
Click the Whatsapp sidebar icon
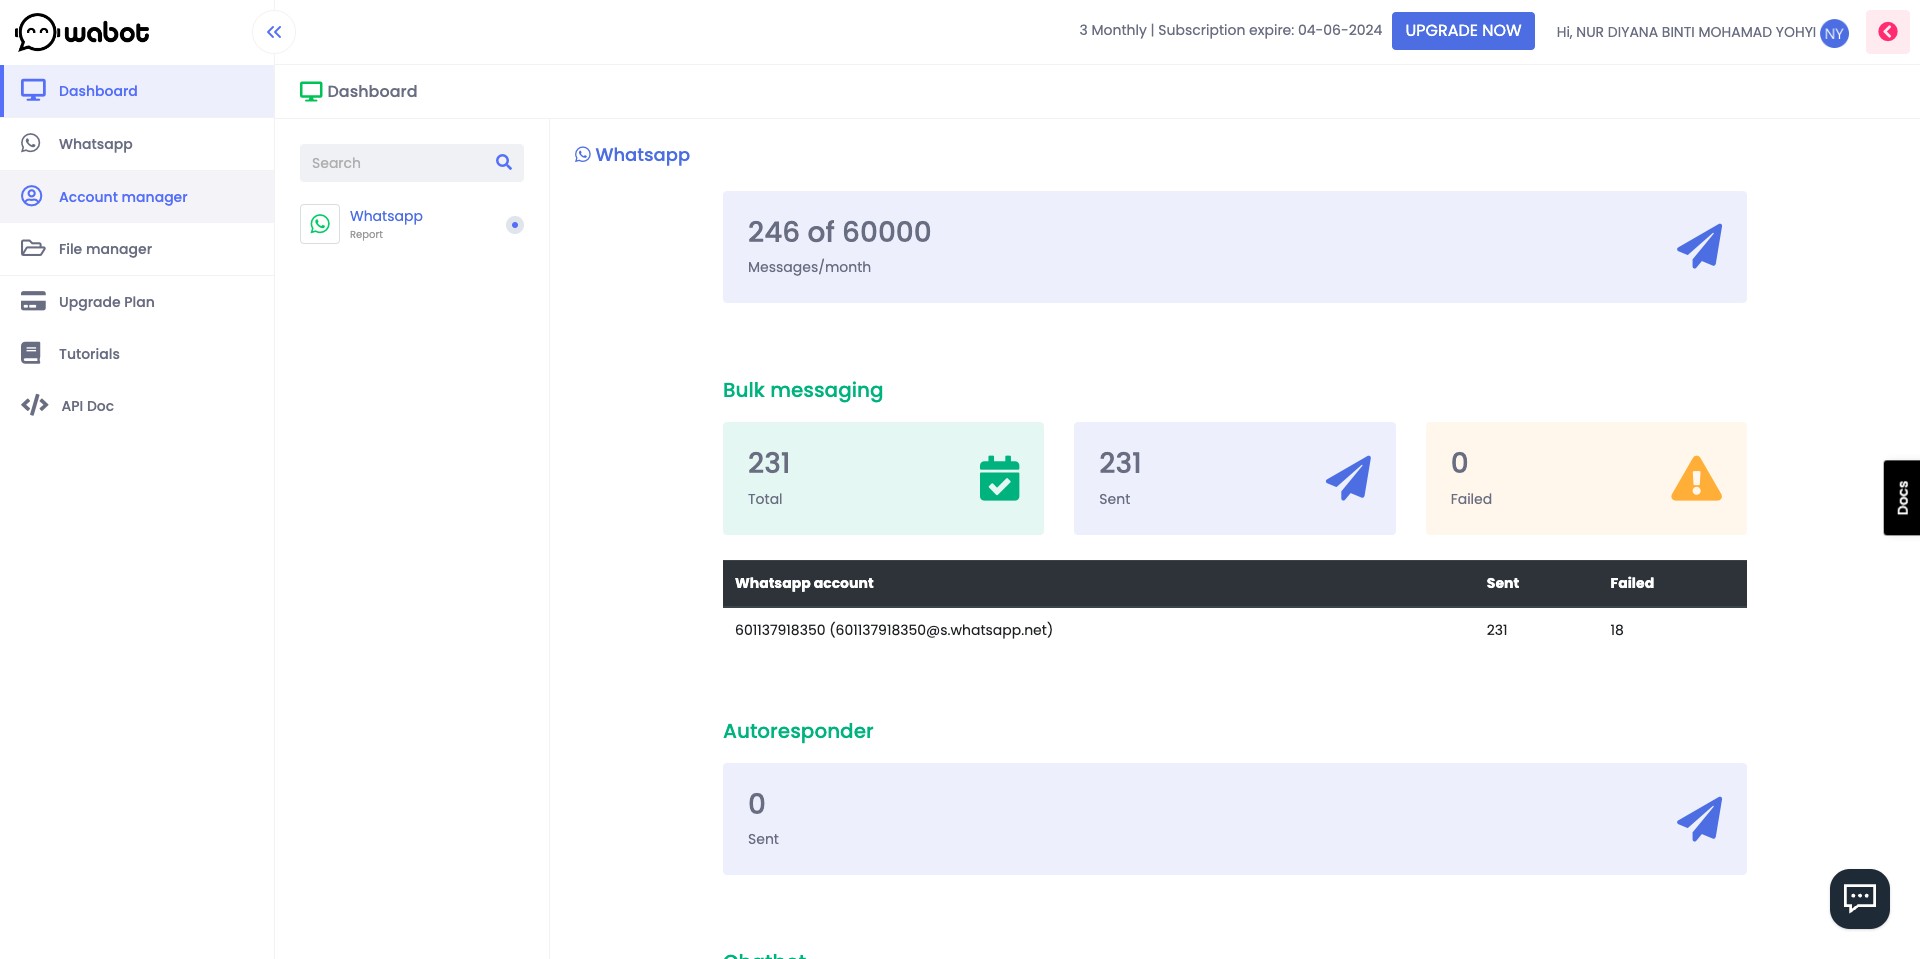[x=31, y=143]
